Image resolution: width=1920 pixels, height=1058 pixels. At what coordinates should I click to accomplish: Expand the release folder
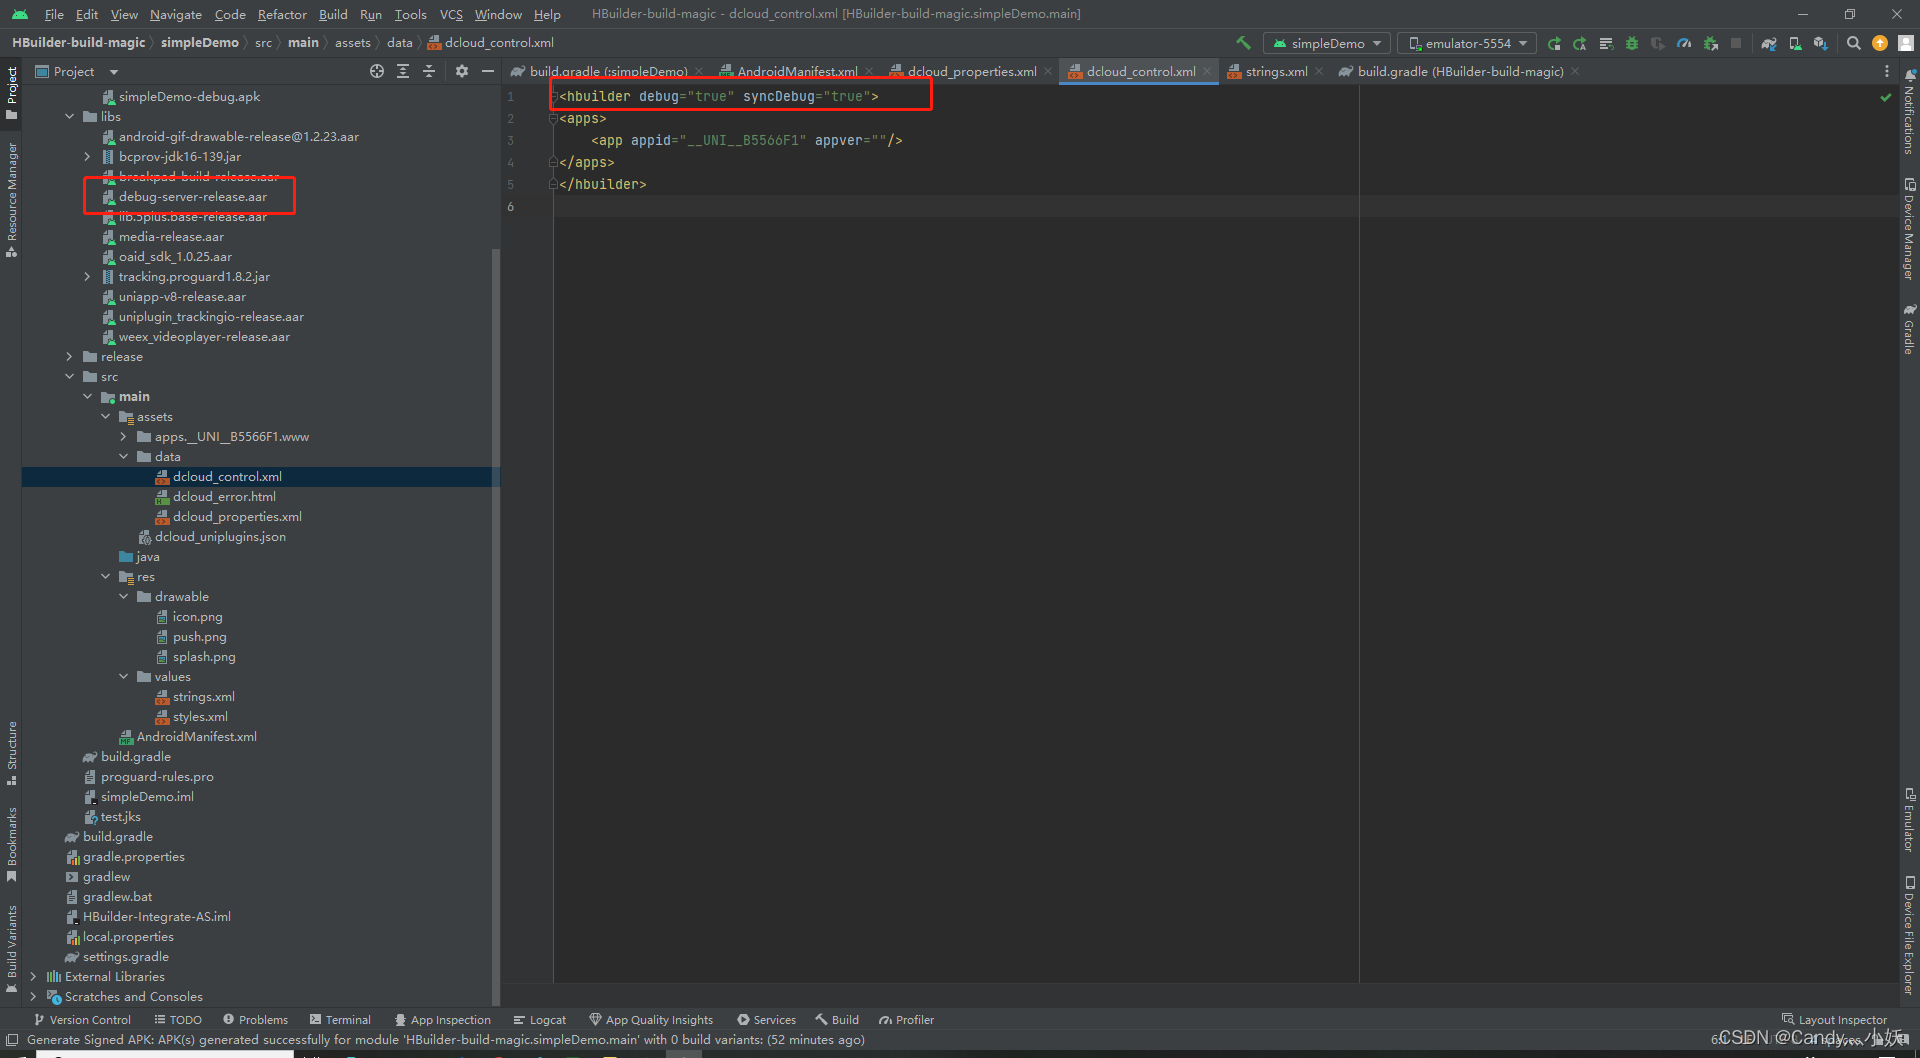tap(70, 357)
